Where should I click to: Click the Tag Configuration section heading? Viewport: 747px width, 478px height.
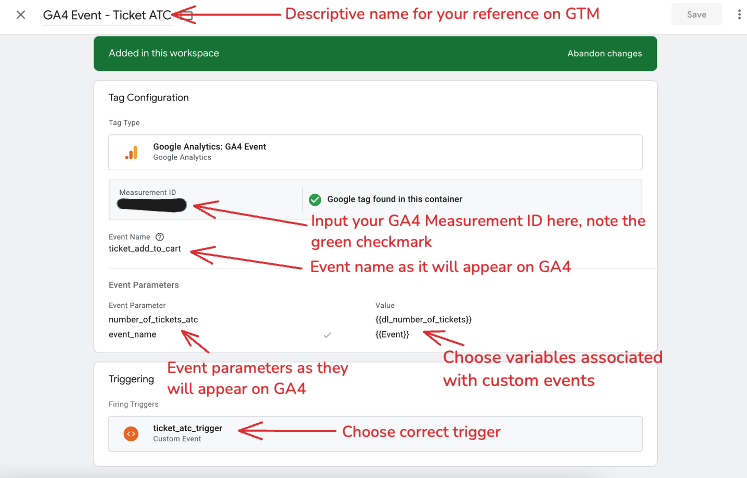[x=149, y=98]
